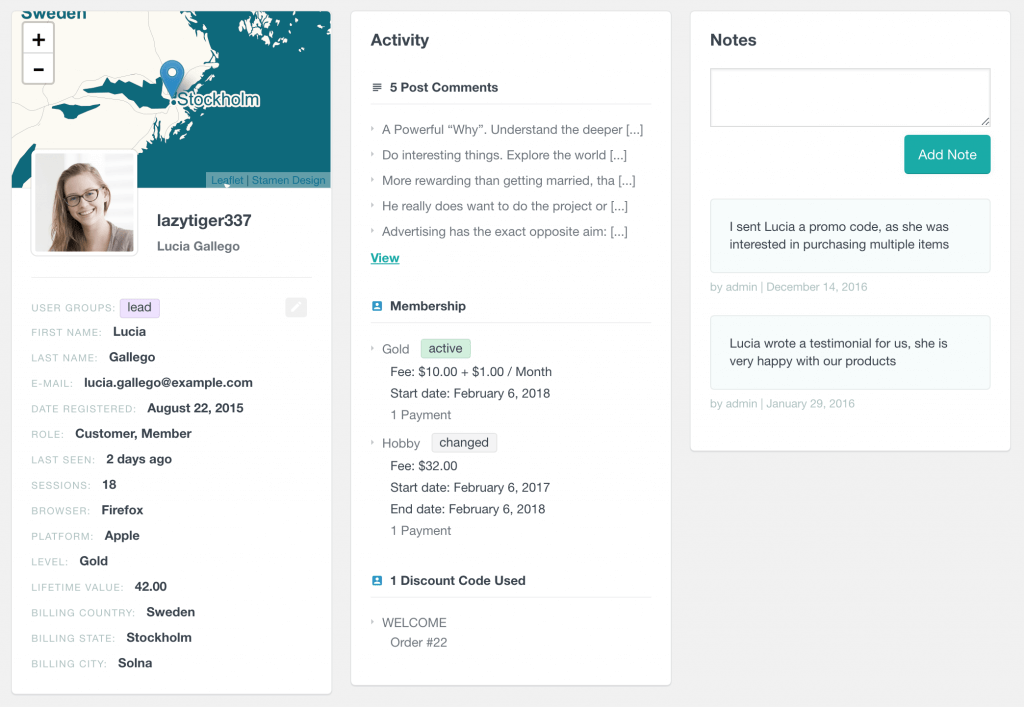Image resolution: width=1024 pixels, height=707 pixels.
Task: Click the edit pencil icon beside User Groups
Action: (295, 307)
